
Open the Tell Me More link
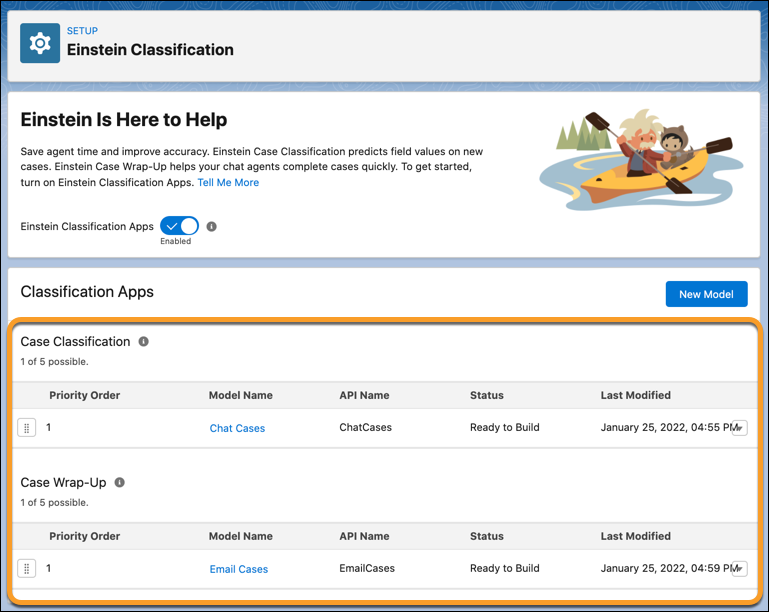(228, 182)
